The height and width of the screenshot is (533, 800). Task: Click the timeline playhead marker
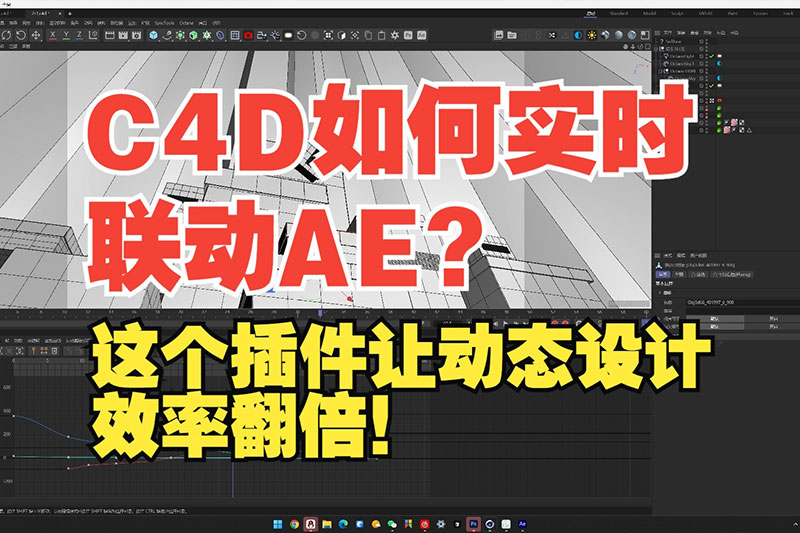[320, 312]
